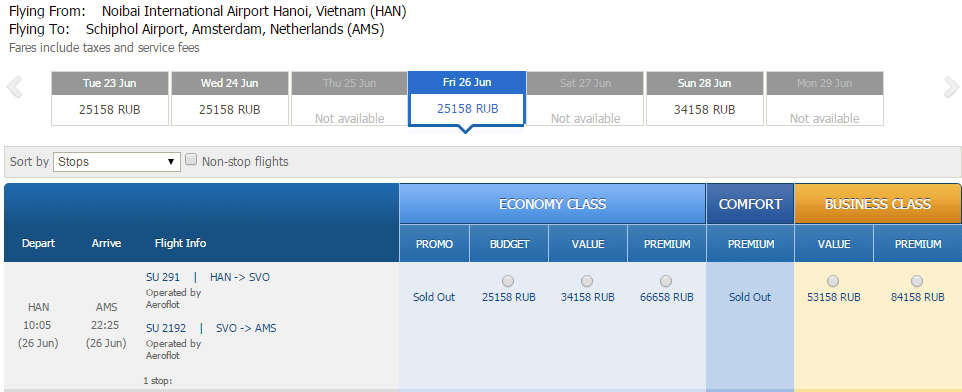The image size is (962, 392).
Task: Click the PROMO fare column header
Action: coord(434,244)
